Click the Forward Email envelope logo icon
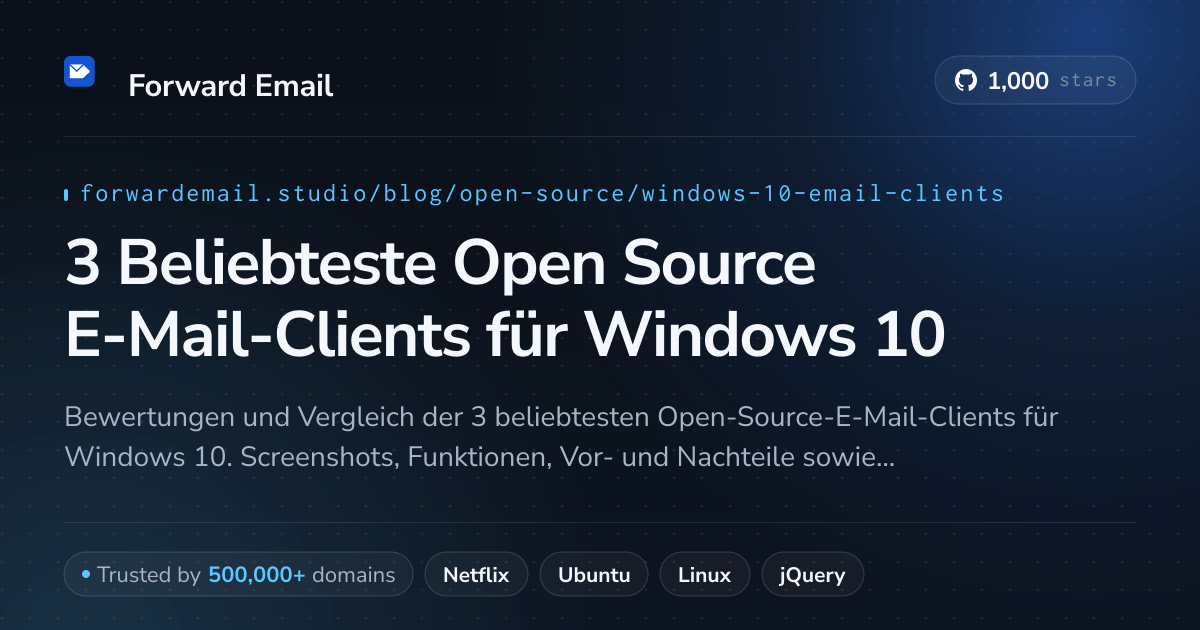 pos(79,71)
